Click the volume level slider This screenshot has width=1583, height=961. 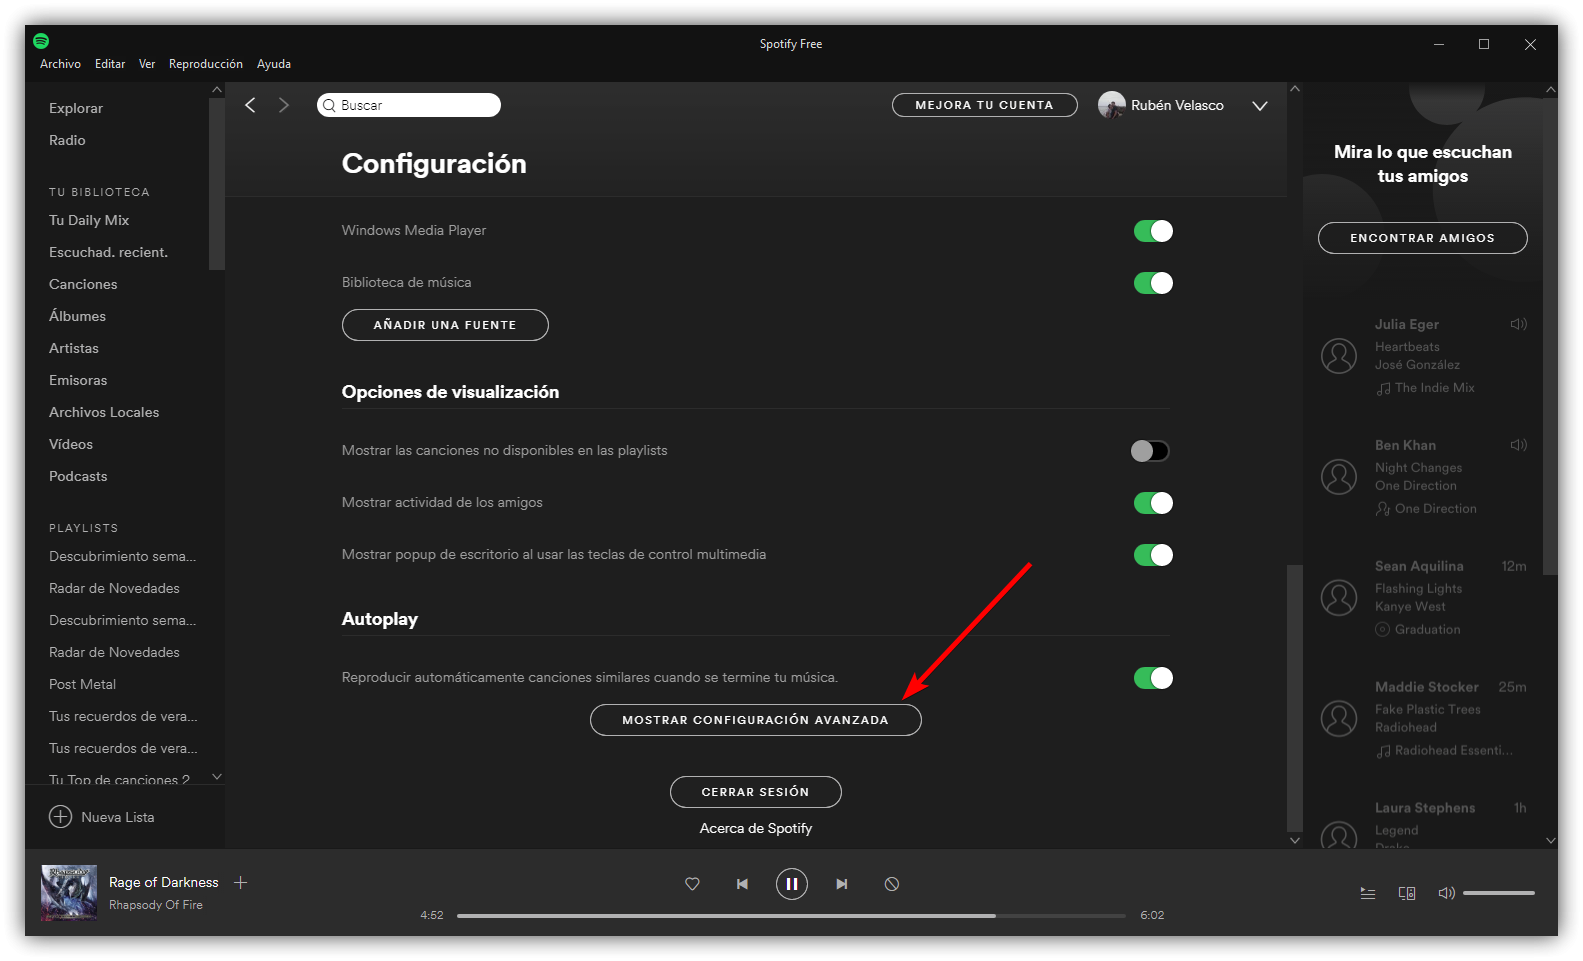coord(1498,893)
